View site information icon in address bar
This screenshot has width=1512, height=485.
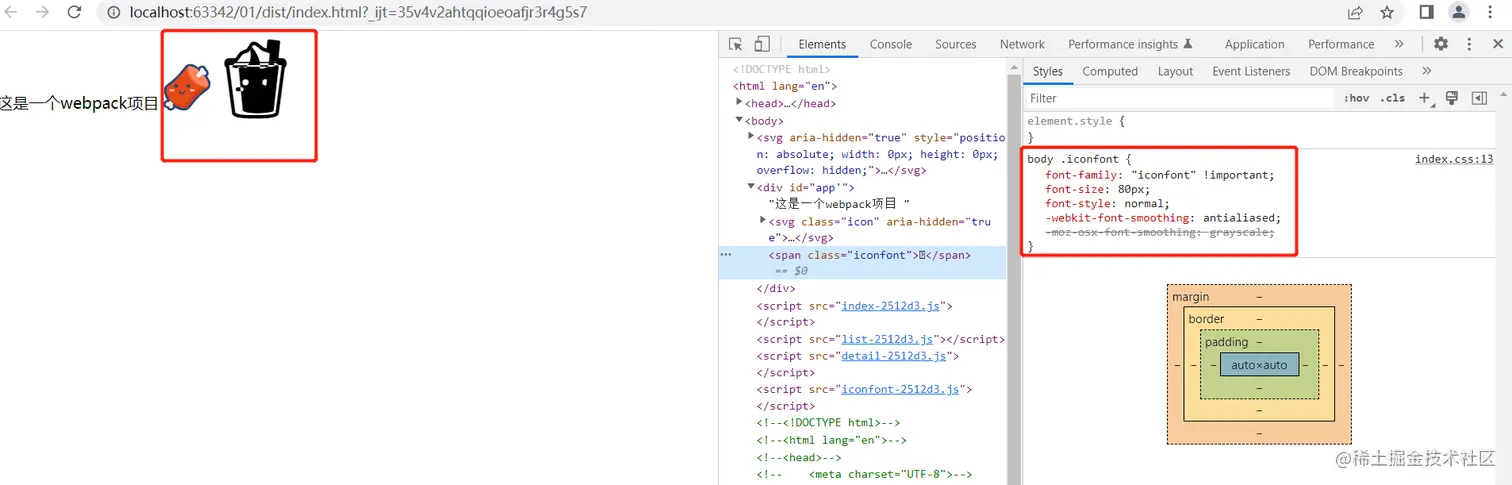113,13
